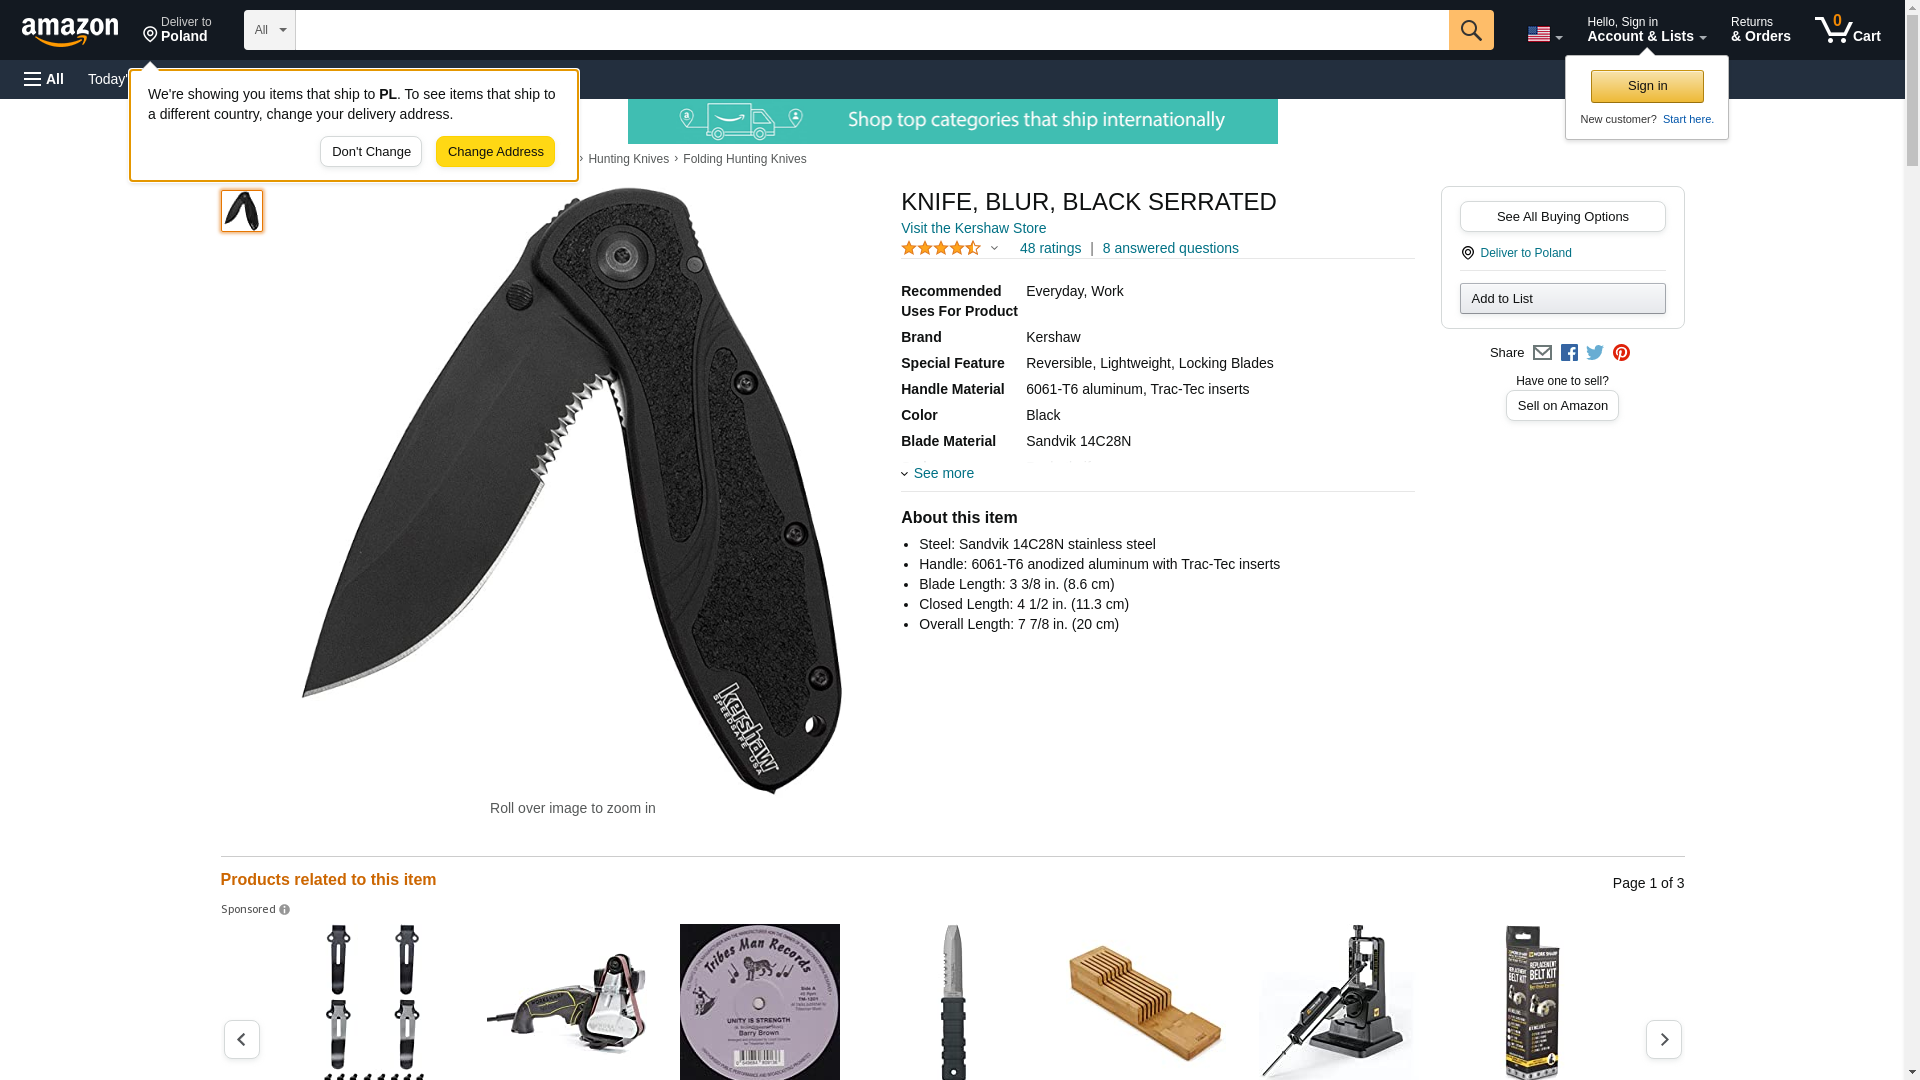Open Account & Lists menu
1920x1080 pixels.
pyautogui.click(x=1646, y=30)
